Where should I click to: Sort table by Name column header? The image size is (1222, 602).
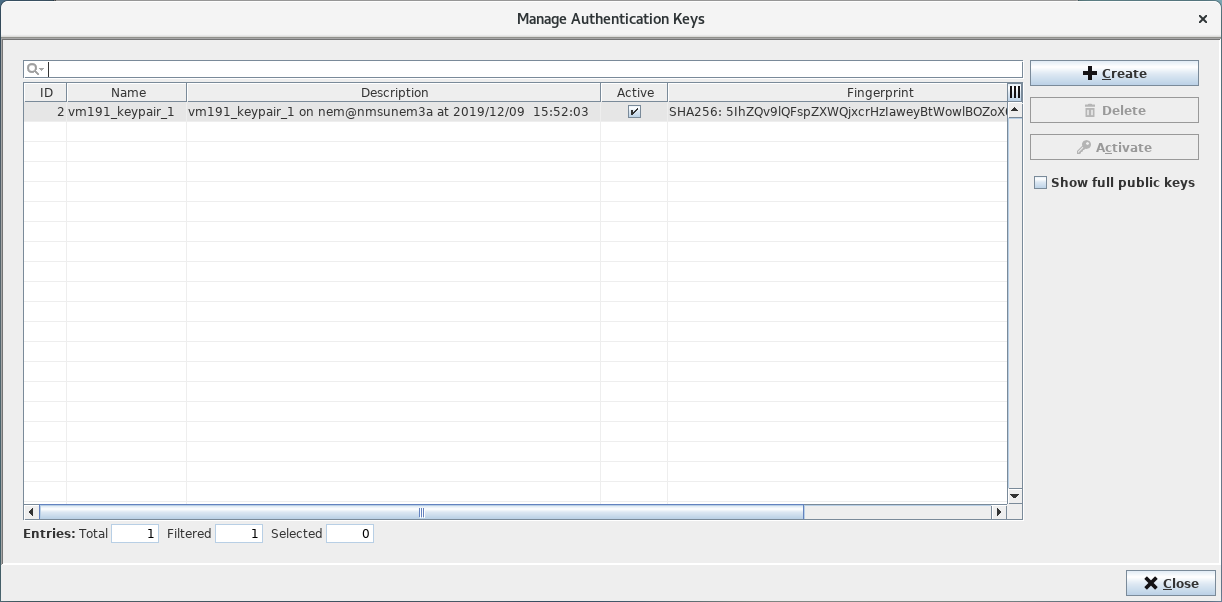pos(128,92)
